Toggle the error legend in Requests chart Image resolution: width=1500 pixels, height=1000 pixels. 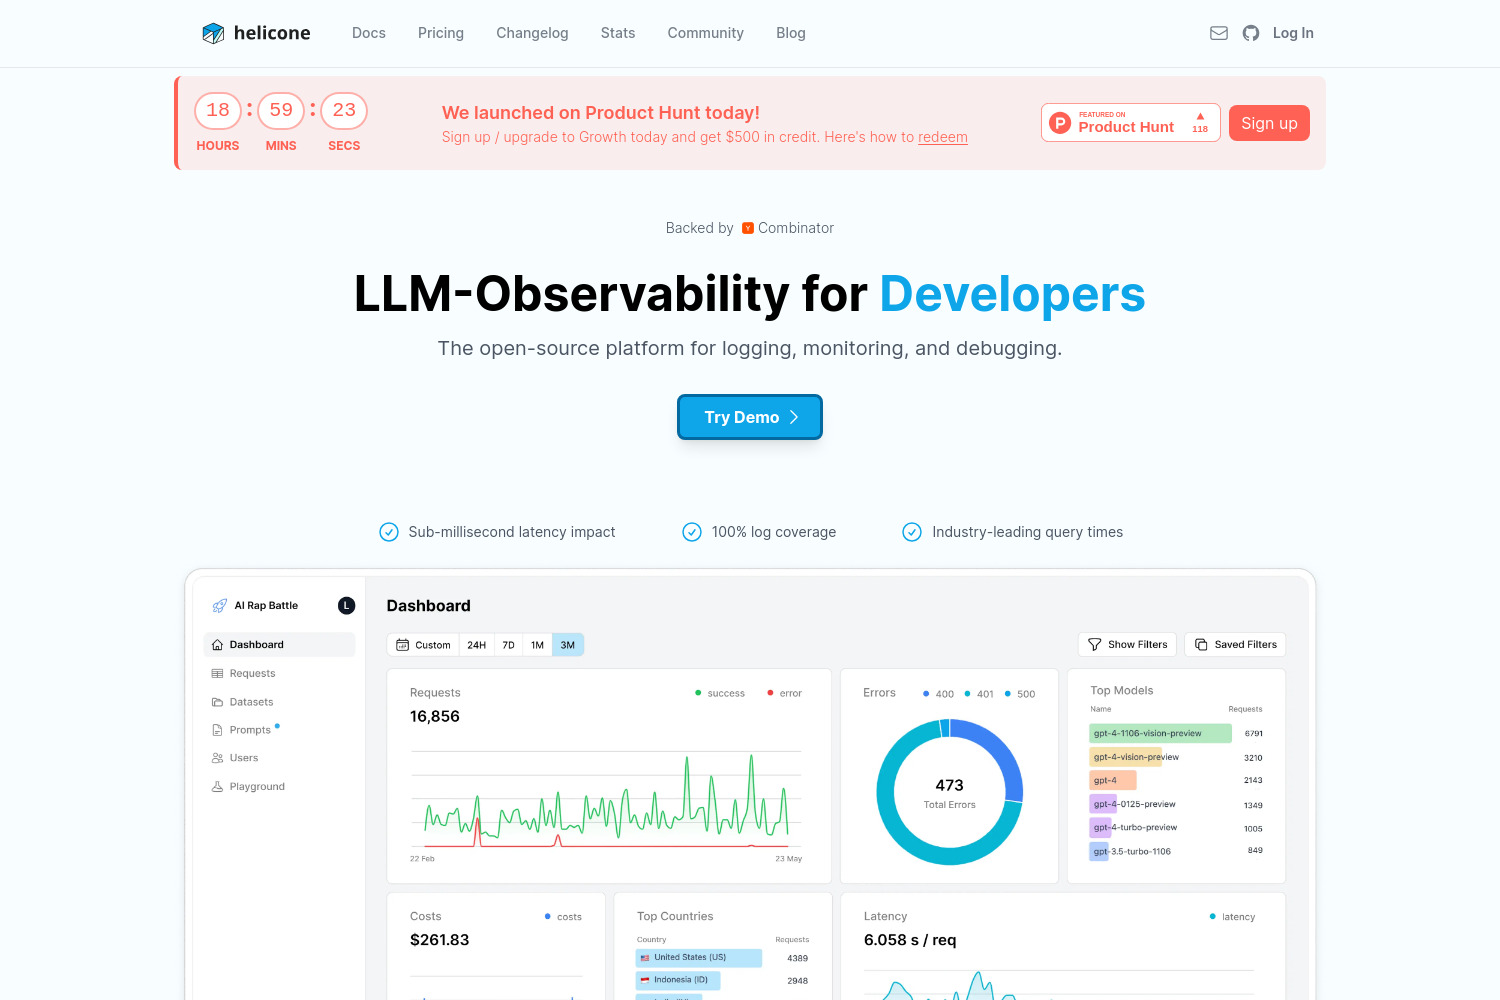click(x=785, y=693)
